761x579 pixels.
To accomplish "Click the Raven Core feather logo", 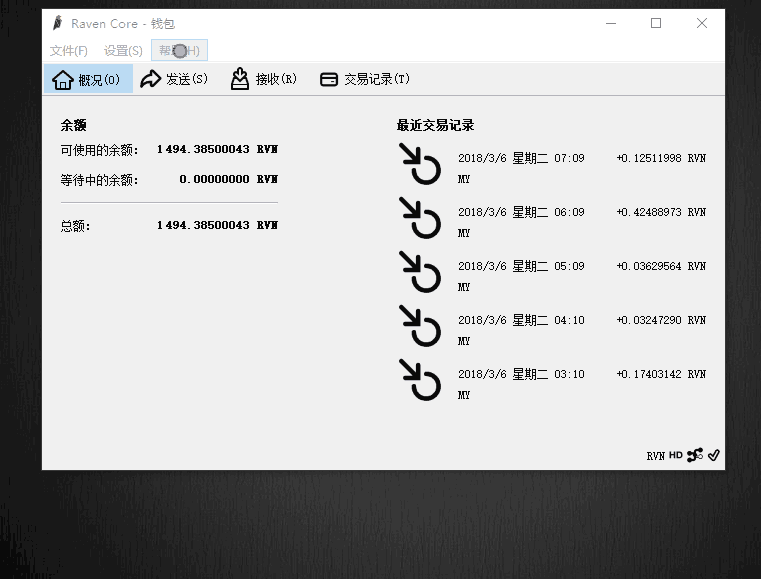I will click(x=58, y=23).
